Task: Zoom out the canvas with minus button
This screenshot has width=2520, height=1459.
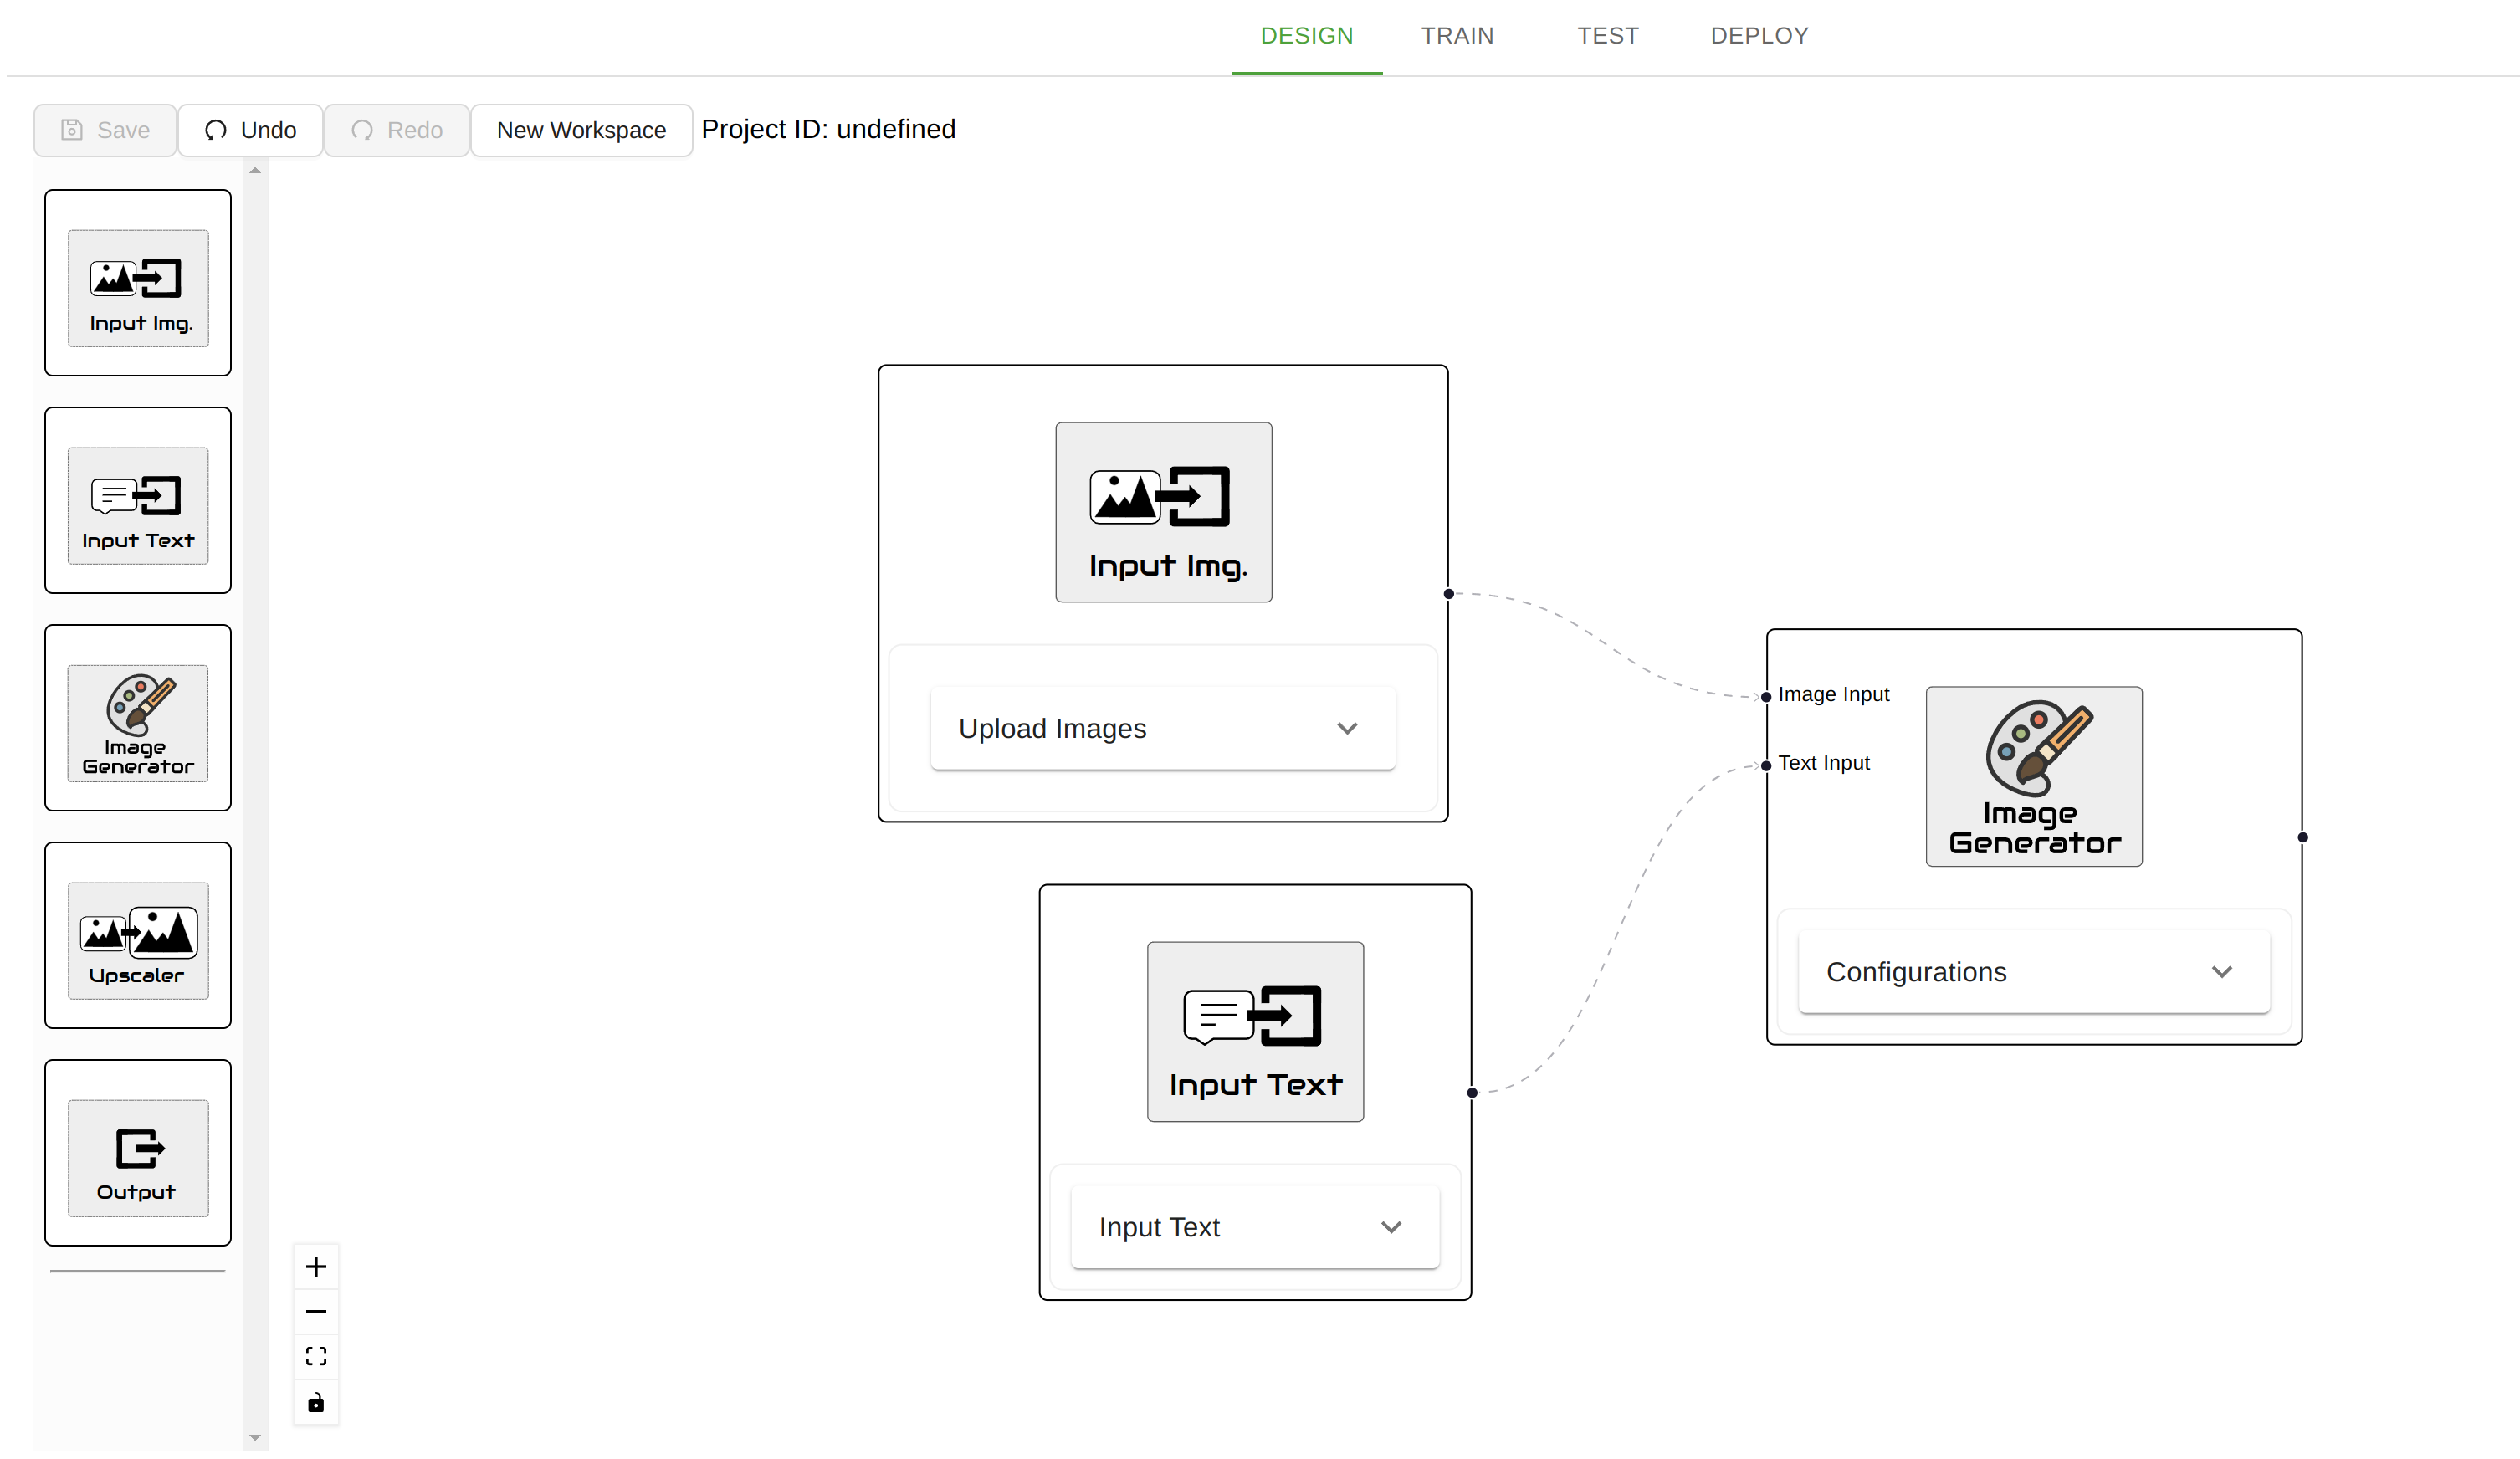Action: click(316, 1312)
